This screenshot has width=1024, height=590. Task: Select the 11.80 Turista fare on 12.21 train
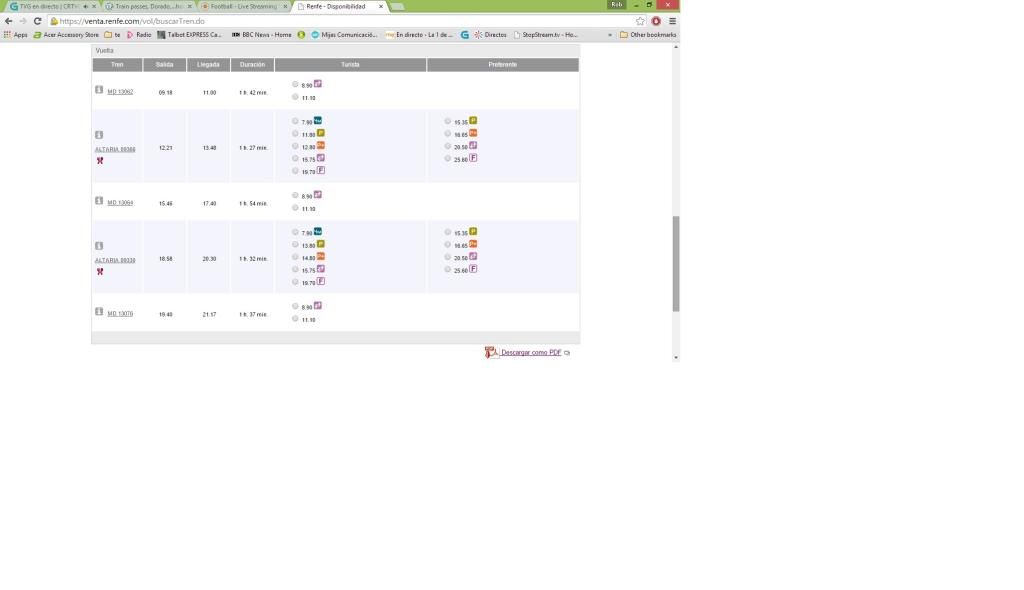[x=295, y=133]
